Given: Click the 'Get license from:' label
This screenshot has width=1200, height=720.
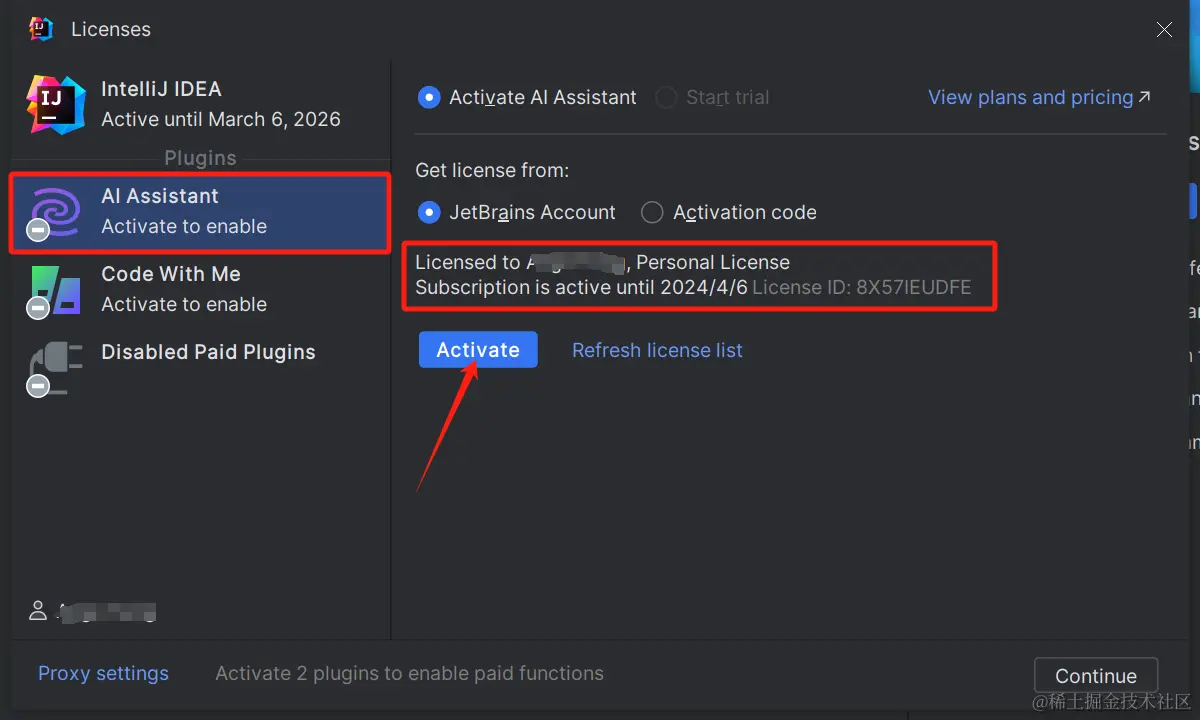Looking at the screenshot, I should click(x=492, y=170).
